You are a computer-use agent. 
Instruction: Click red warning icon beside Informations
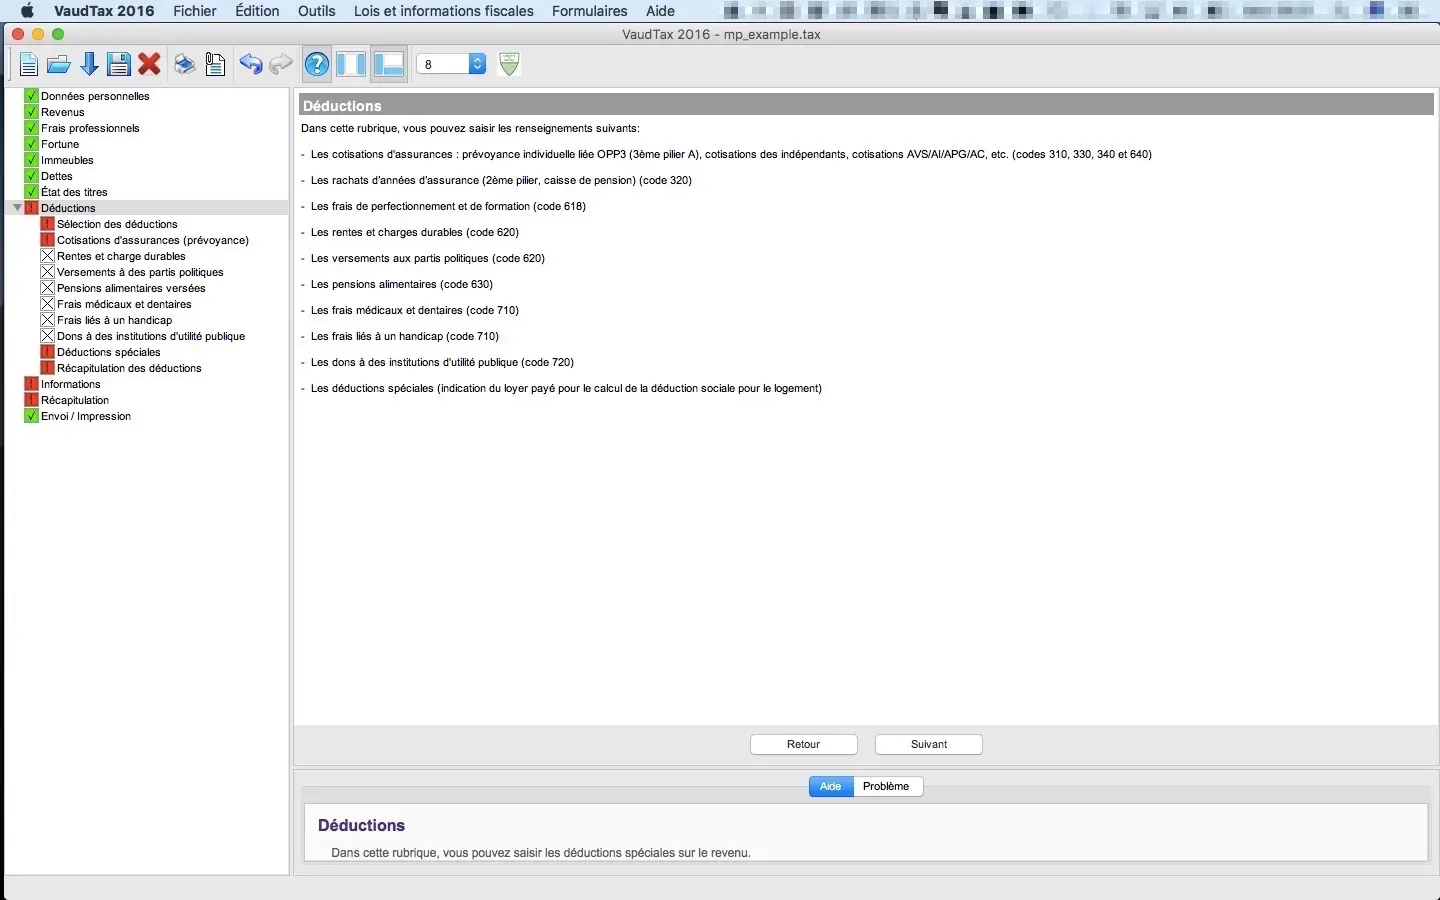31,384
